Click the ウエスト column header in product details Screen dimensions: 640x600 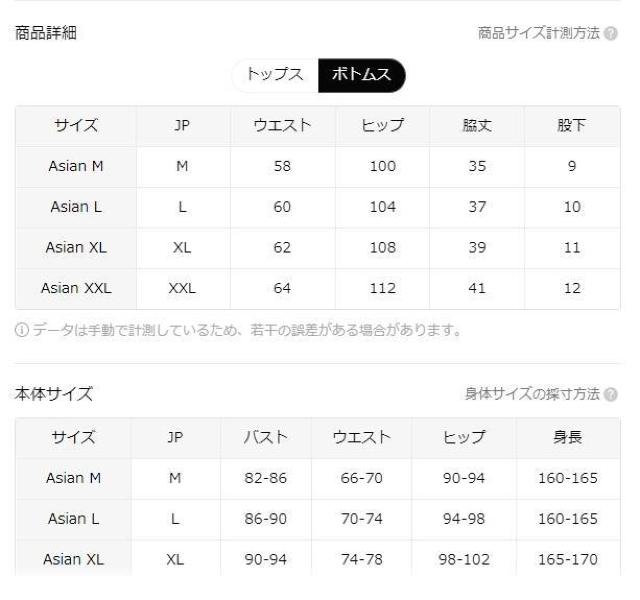coord(282,126)
